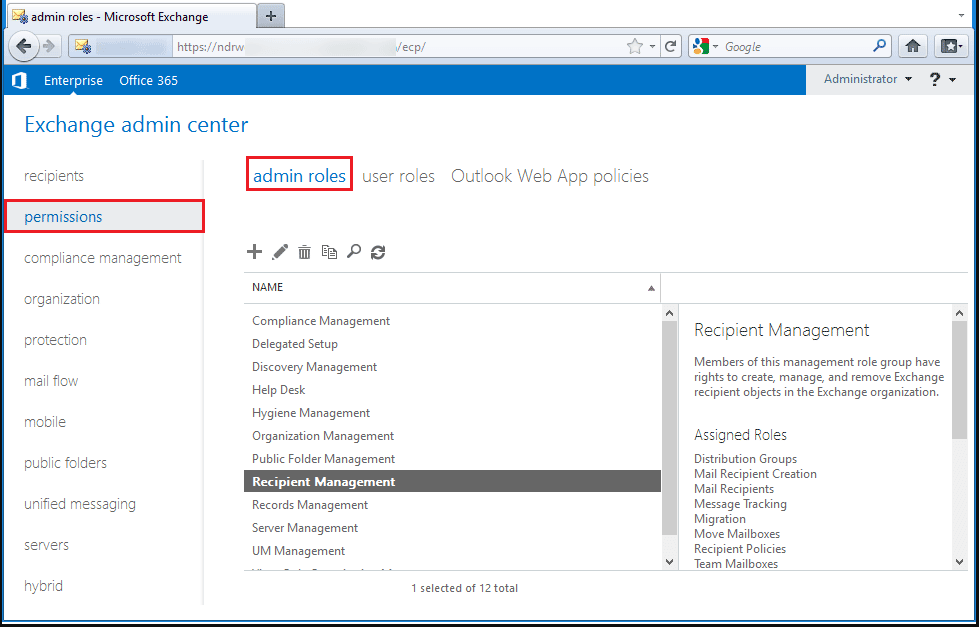
Task: Refresh the admin roles list
Action: (x=378, y=253)
